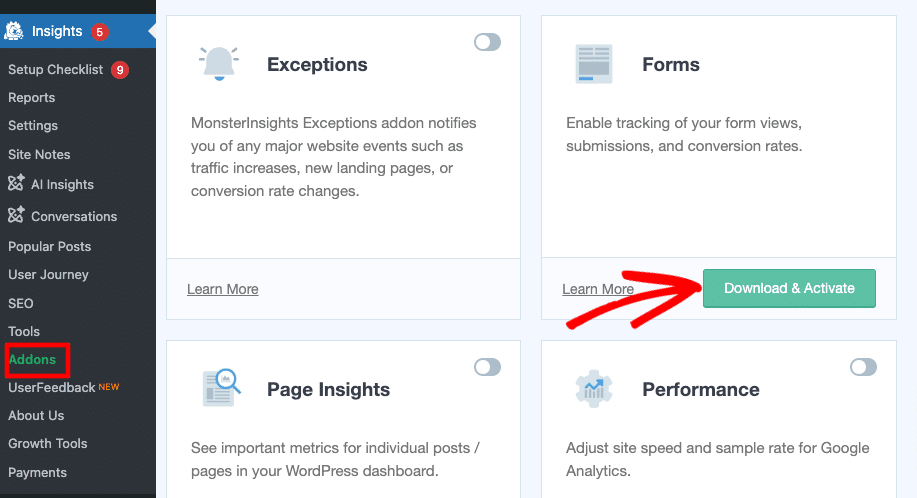The height and width of the screenshot is (498, 917).
Task: Collapse the Insights menu arrow
Action: [x=151, y=31]
